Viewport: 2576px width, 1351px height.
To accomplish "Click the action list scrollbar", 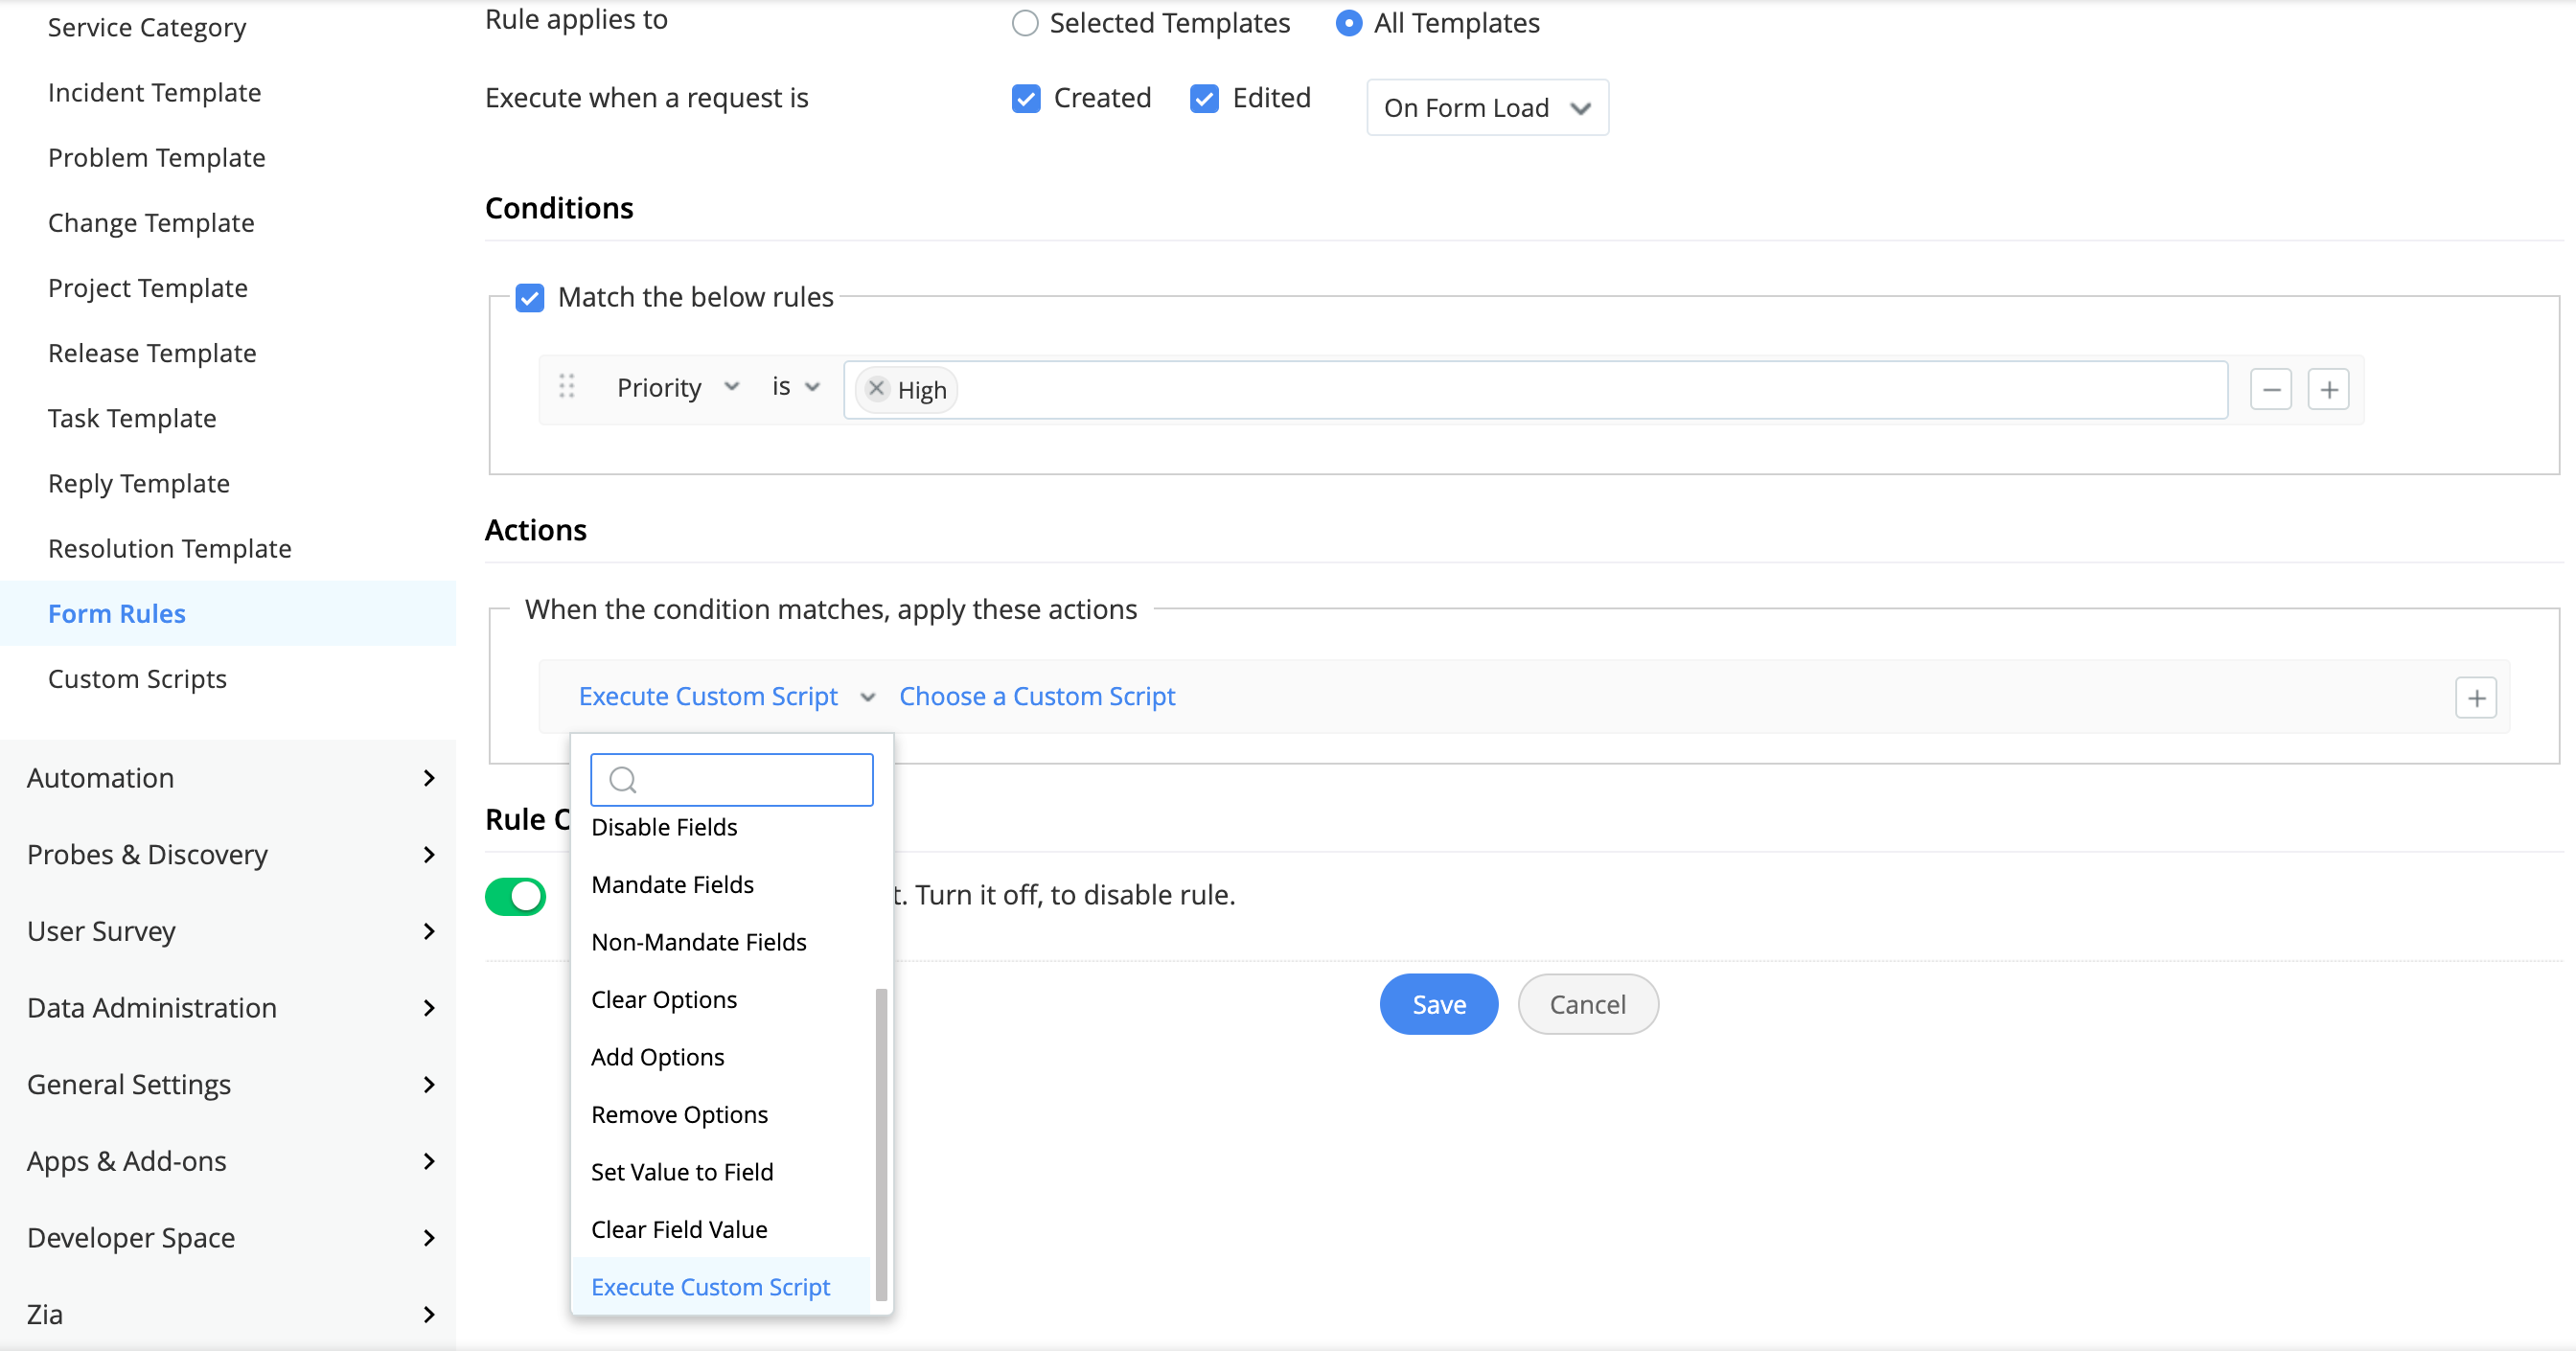I will pyautogui.click(x=881, y=1140).
